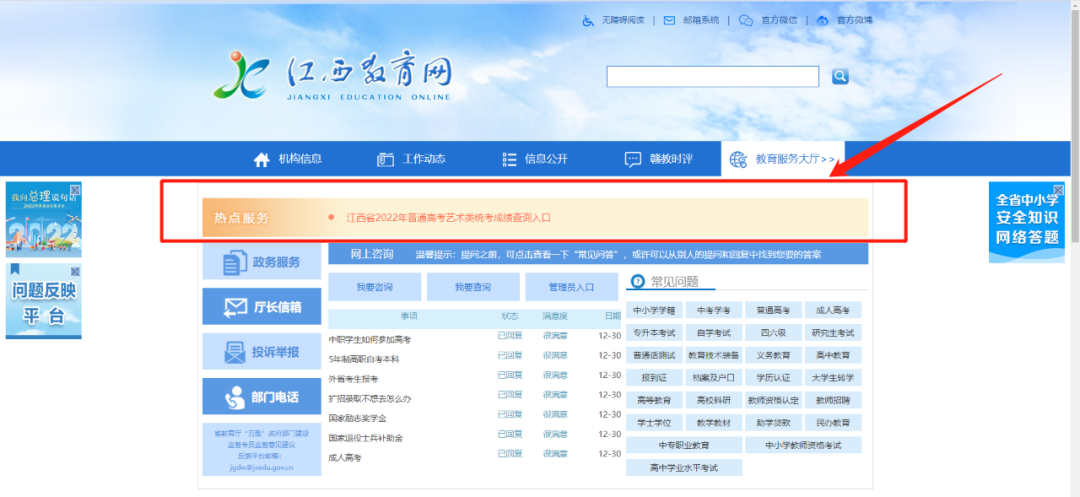Click the official WeChat icon
The height and width of the screenshot is (497, 1080).
click(746, 21)
